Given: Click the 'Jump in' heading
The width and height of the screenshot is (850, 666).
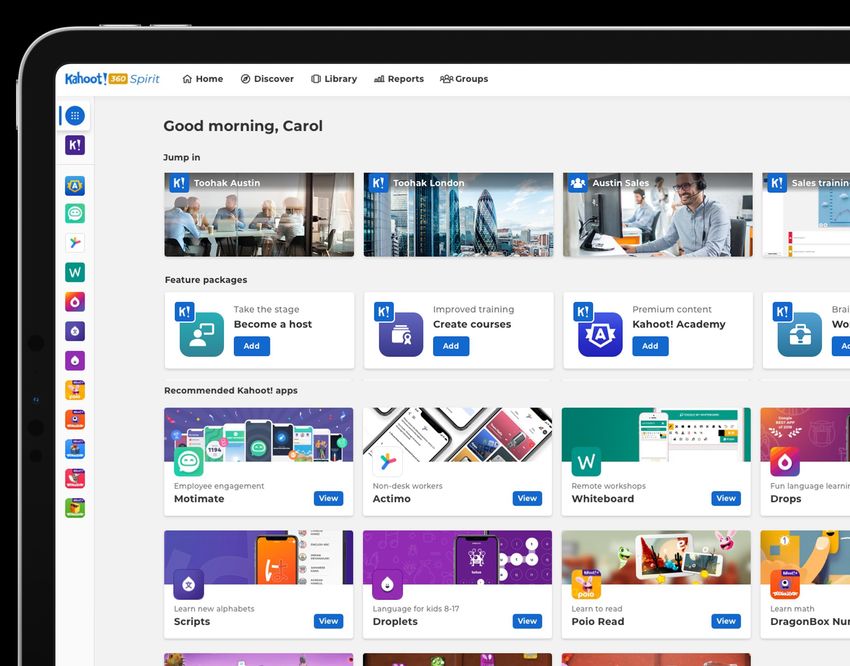Looking at the screenshot, I should pos(182,157).
